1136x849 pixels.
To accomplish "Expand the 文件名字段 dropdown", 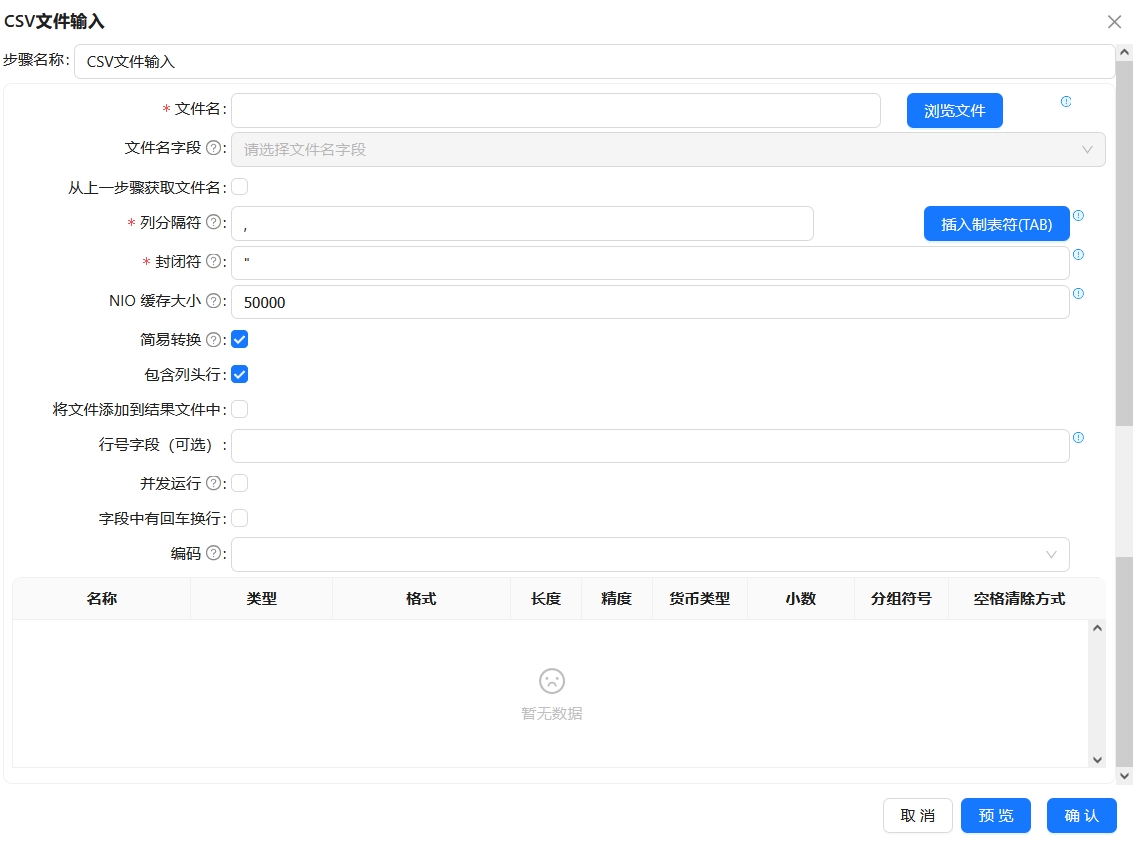I will click(668, 149).
